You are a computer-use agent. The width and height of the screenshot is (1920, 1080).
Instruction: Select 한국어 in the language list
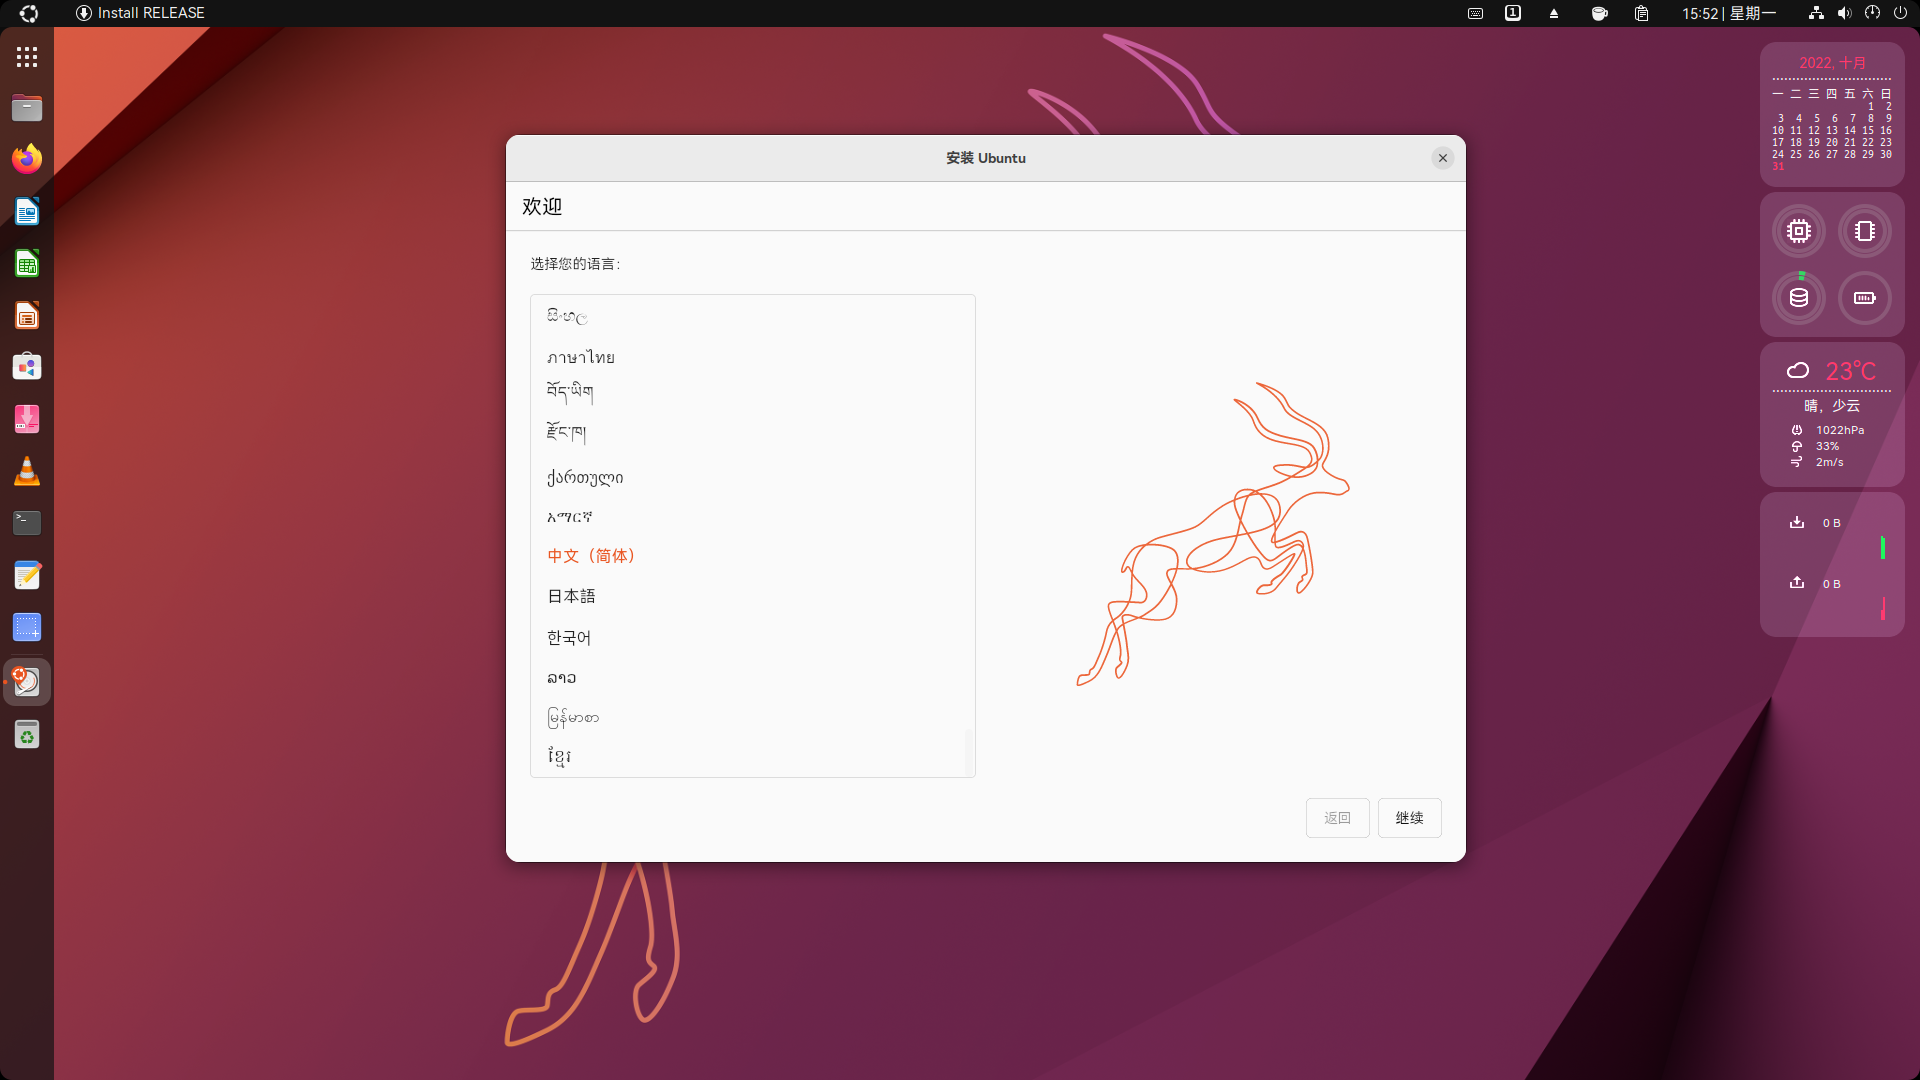[752, 637]
